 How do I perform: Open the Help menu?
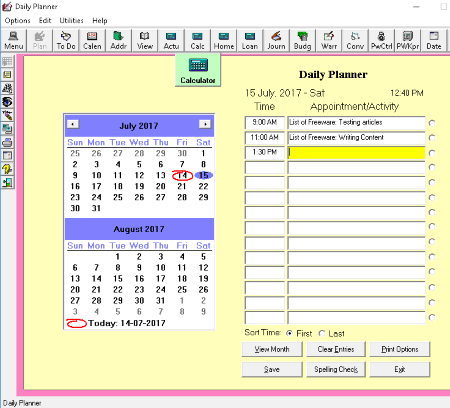coord(100,21)
